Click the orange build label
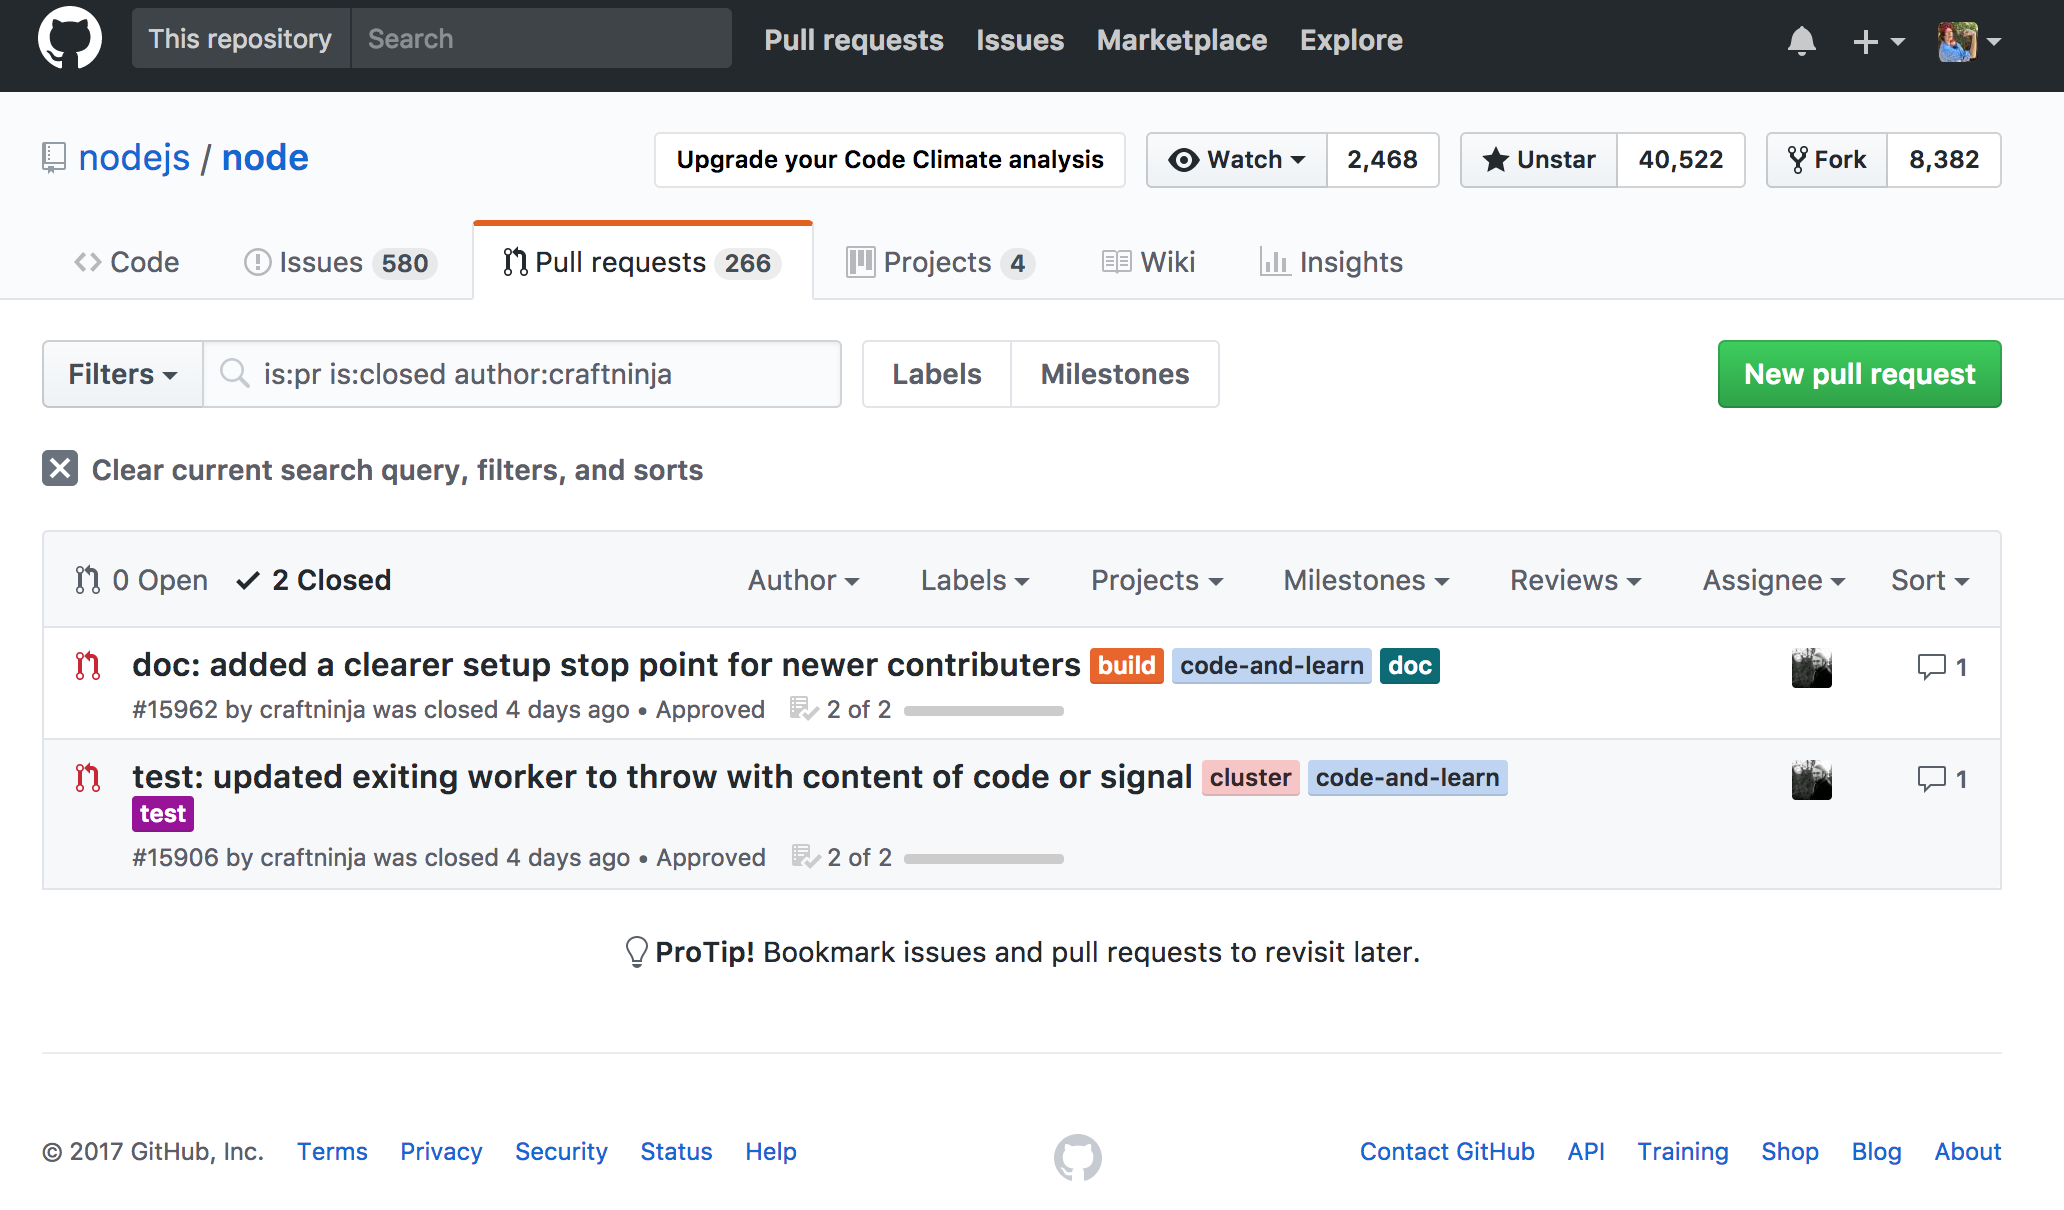This screenshot has height=1210, width=2064. (1127, 666)
